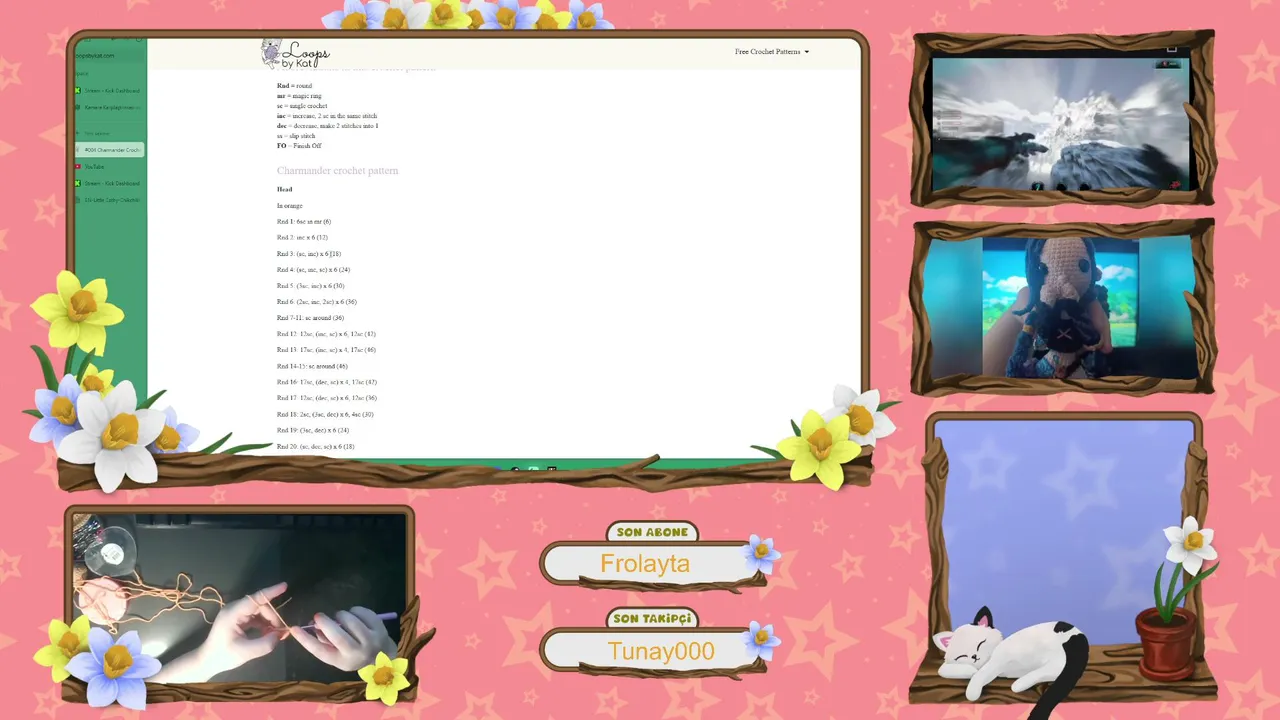Click the "Rnd 1: 6sc in mr (6)" line
1280x720 pixels.
[304, 222]
